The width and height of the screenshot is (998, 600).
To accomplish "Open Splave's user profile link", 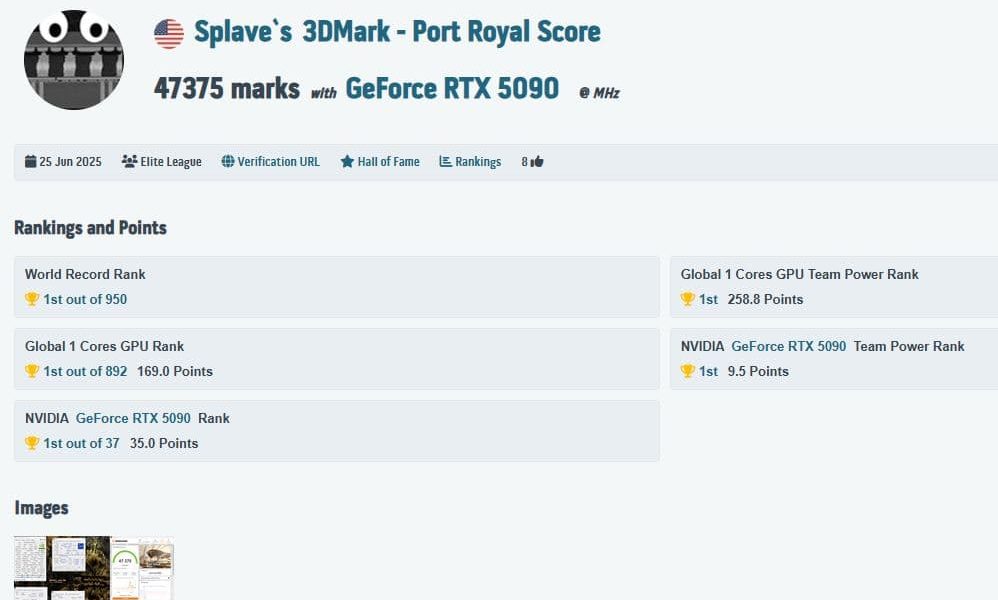I will coord(243,32).
